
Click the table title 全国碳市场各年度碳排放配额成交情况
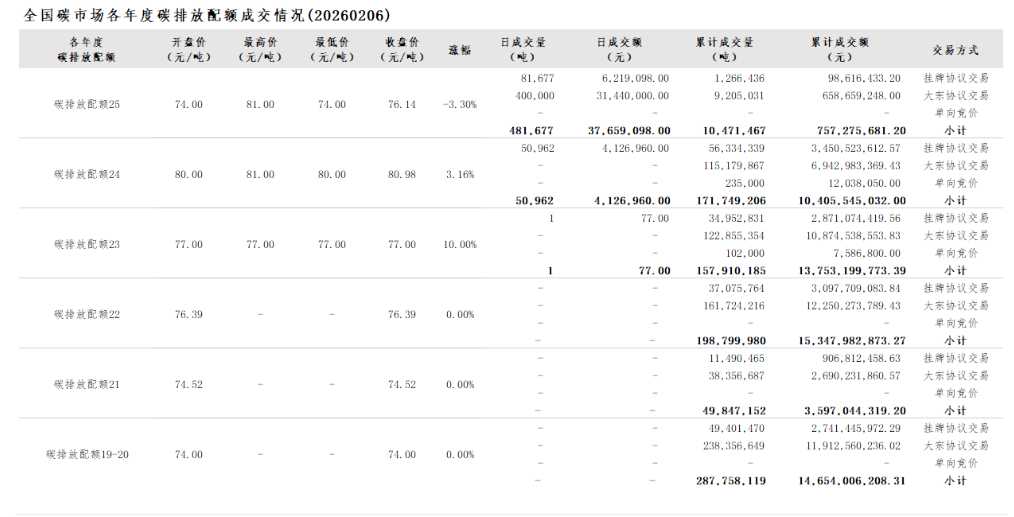(206, 16)
